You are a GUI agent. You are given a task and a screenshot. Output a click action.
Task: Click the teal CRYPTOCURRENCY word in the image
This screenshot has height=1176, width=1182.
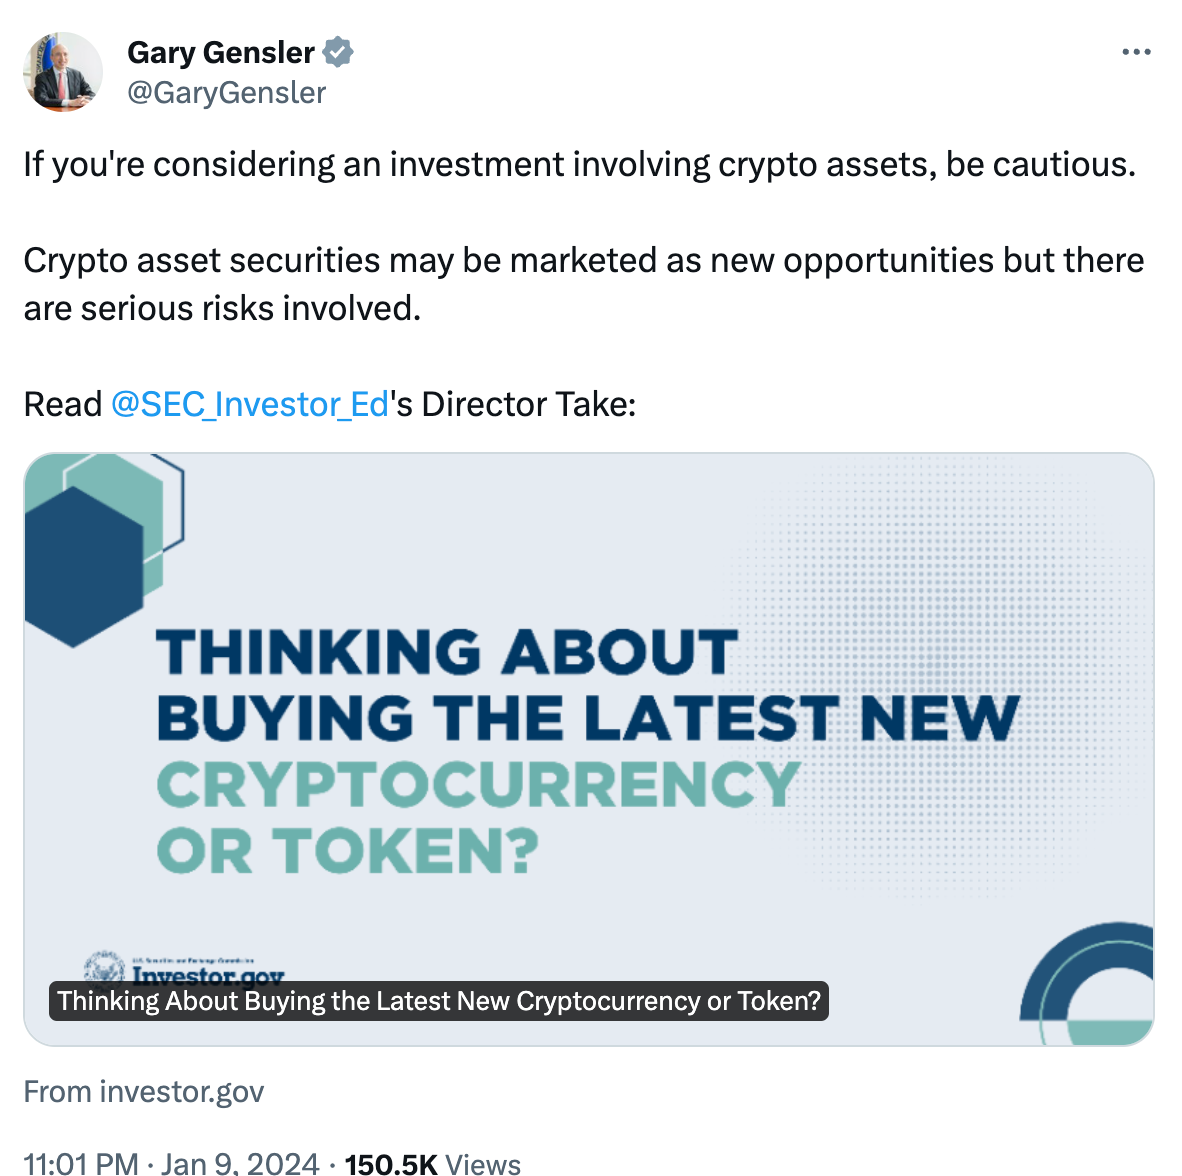click(x=478, y=784)
